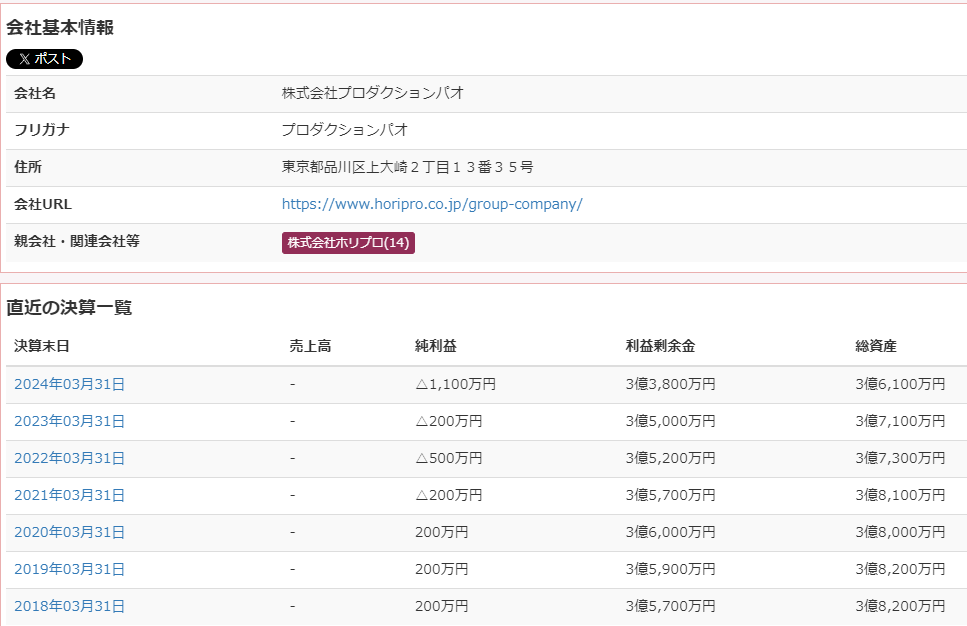The width and height of the screenshot is (967, 626).
Task: Open the 2018年03月31日 settlement link
Action: coord(69,606)
